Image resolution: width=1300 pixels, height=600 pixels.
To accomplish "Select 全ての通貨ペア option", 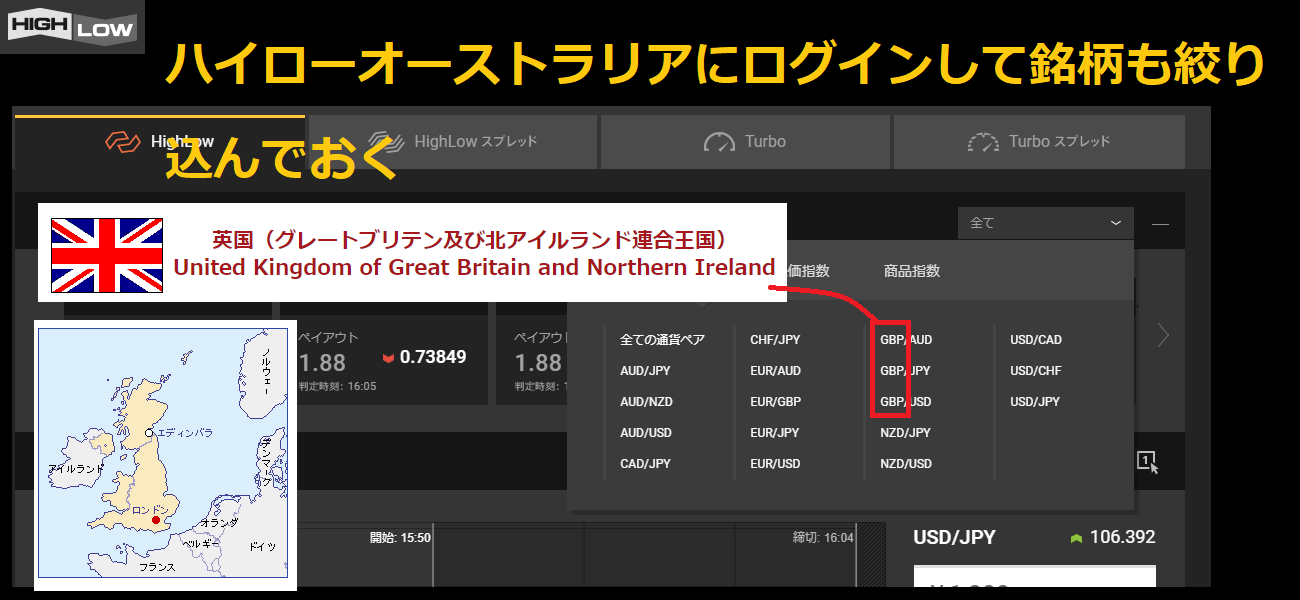I will [x=662, y=340].
